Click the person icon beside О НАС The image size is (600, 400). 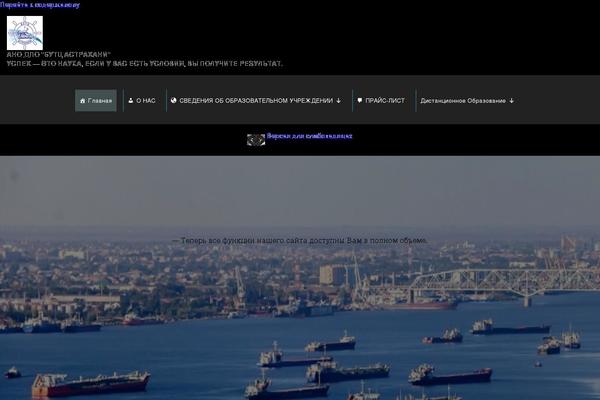[130, 100]
